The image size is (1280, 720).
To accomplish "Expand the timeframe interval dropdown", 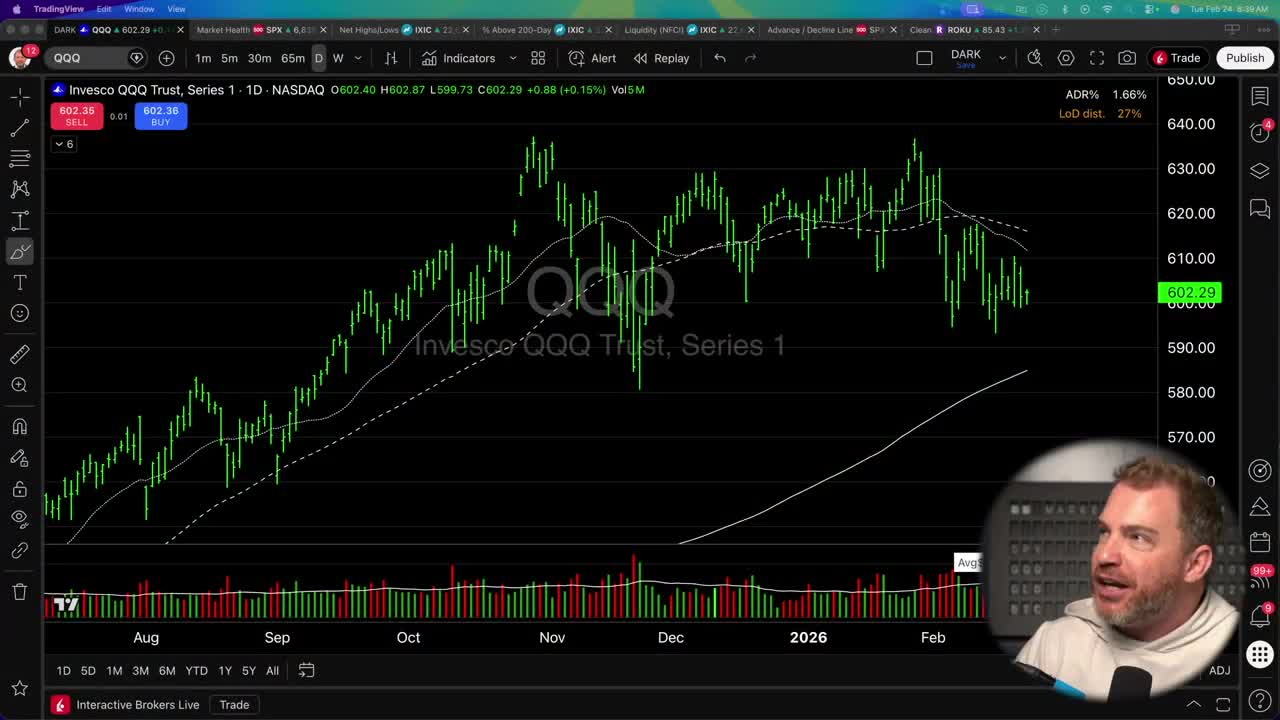I will pos(358,58).
